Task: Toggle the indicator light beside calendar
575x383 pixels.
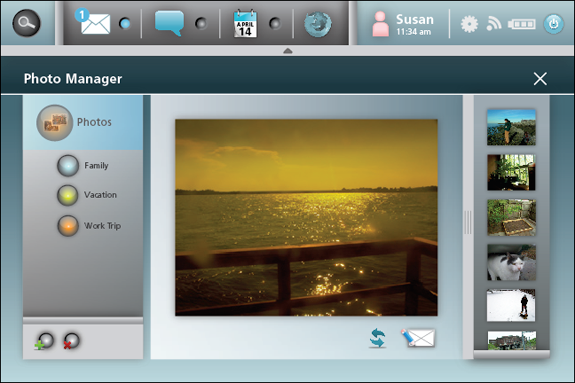Action: pyautogui.click(x=275, y=23)
